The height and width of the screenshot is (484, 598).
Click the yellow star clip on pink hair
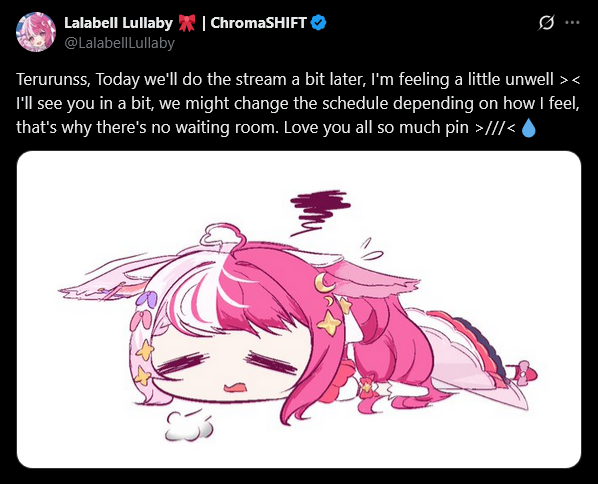coord(329,323)
